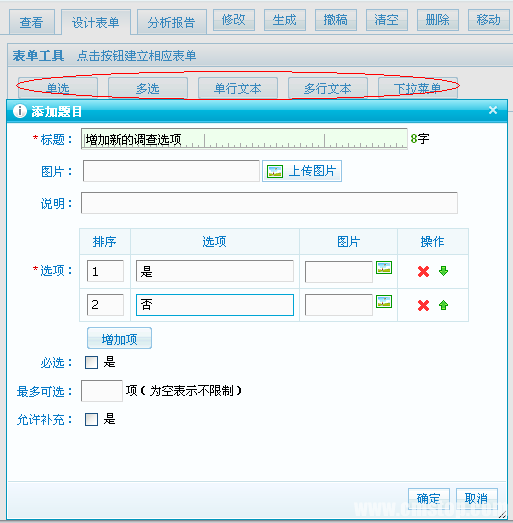Confirm with the 确定 button
Screen dimensions: 513x523
pos(429,499)
